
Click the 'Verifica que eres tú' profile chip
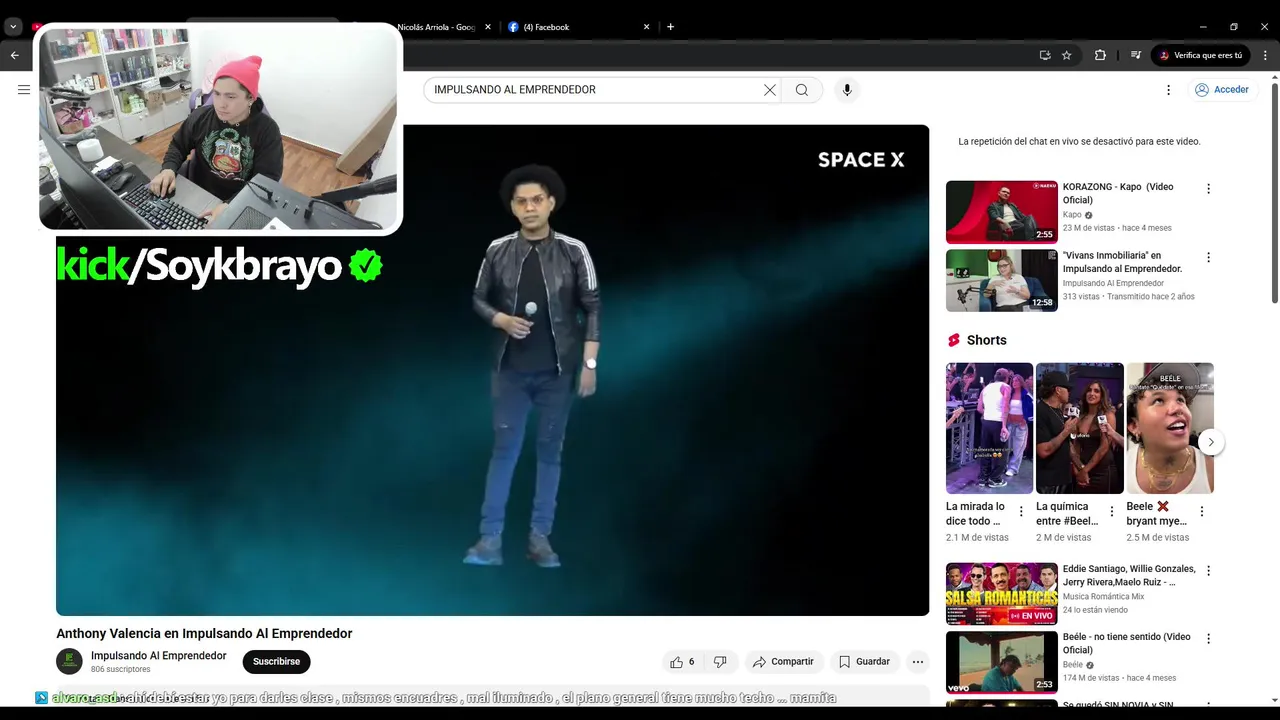tap(1201, 55)
